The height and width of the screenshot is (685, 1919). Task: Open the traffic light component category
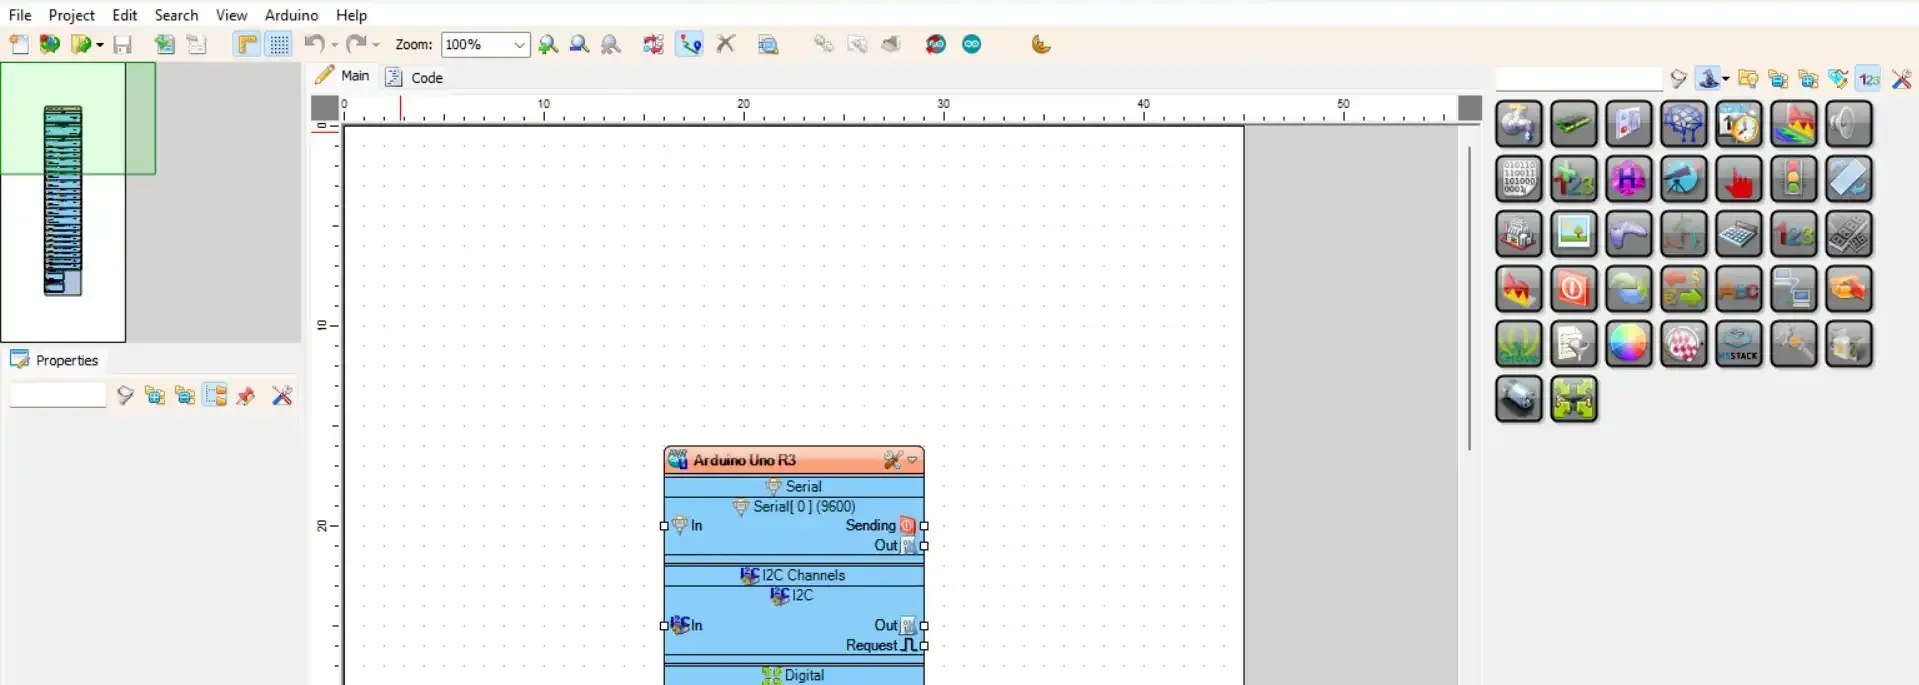(x=1794, y=180)
